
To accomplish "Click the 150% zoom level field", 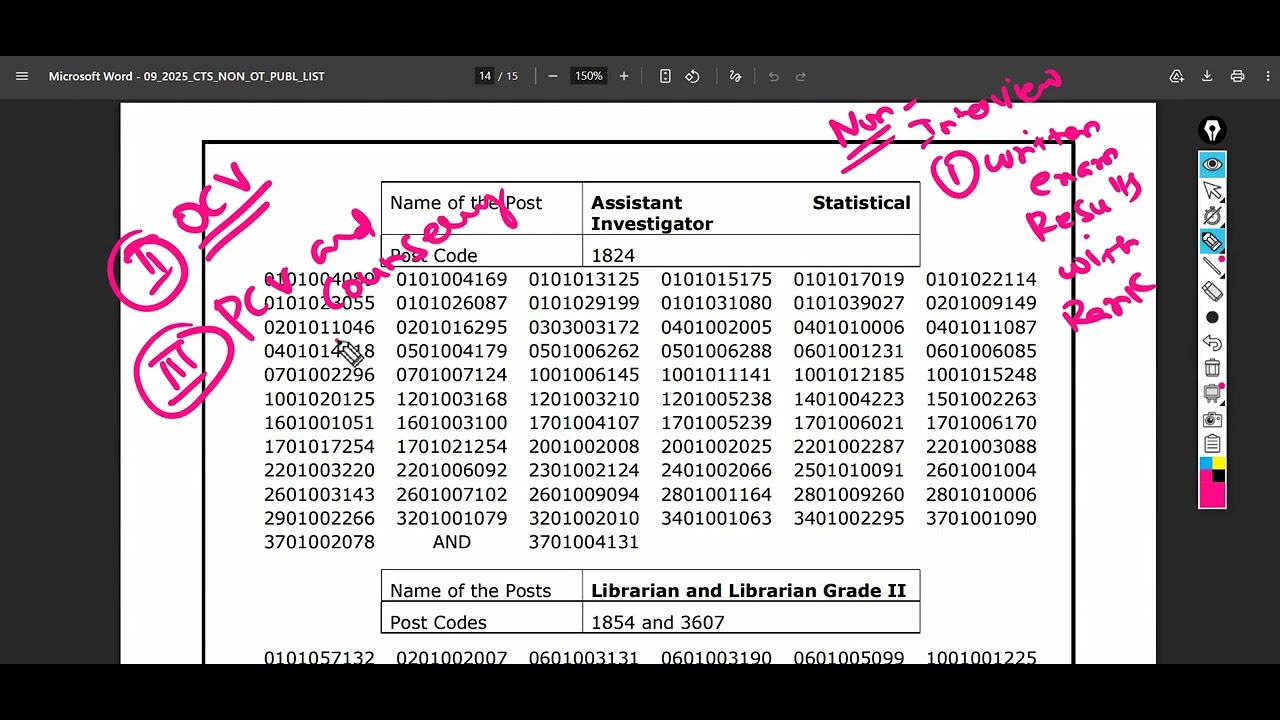I will click(x=588, y=76).
